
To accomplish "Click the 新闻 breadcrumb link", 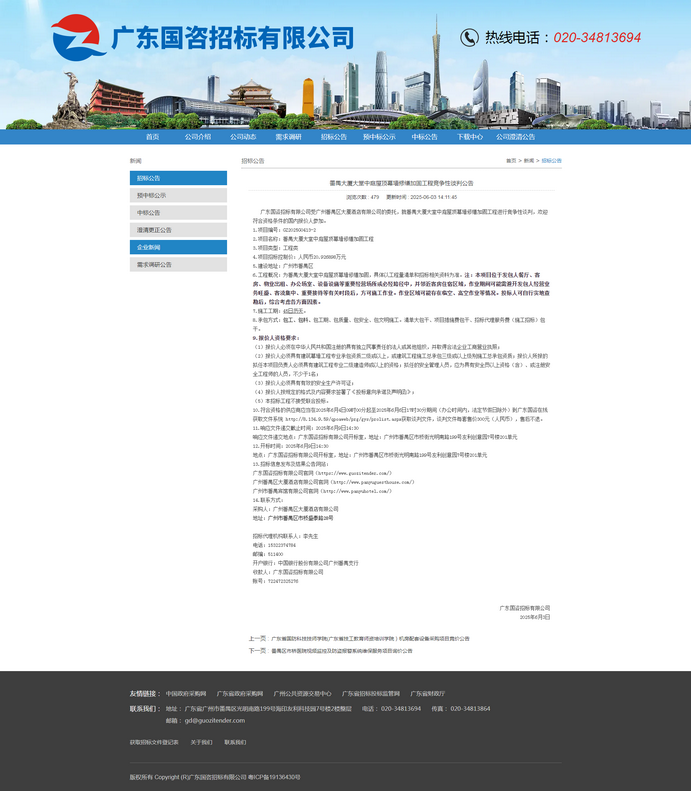I will coord(529,160).
